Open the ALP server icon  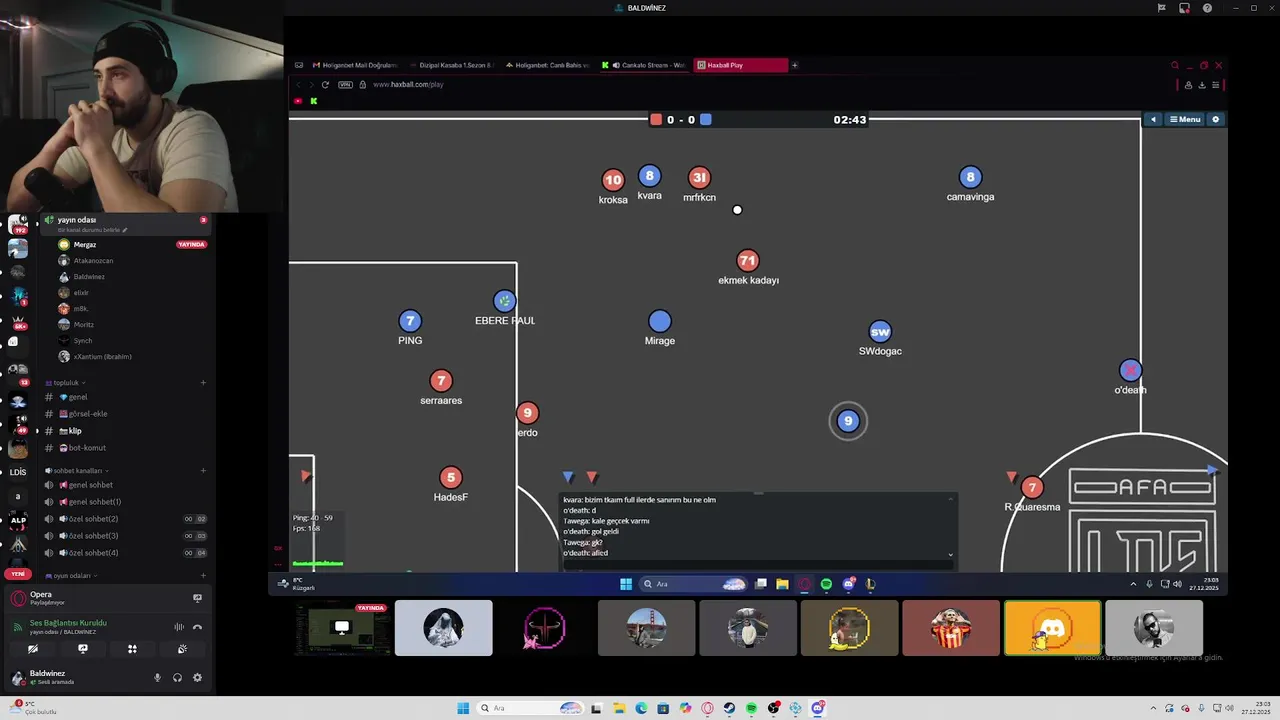18,520
